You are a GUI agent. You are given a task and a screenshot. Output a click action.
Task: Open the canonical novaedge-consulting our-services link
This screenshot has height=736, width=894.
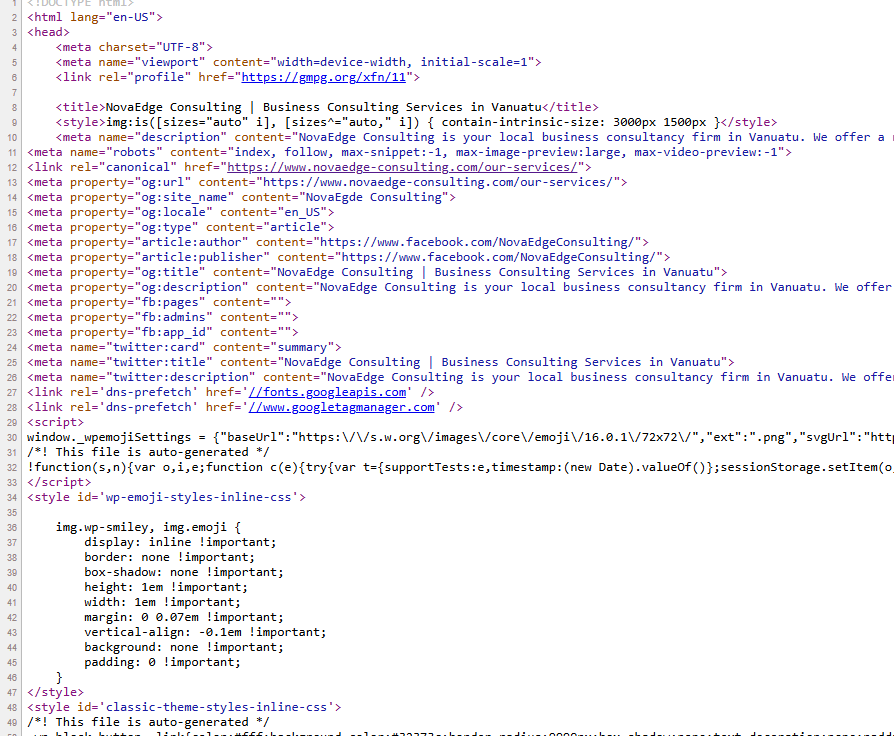tap(401, 167)
